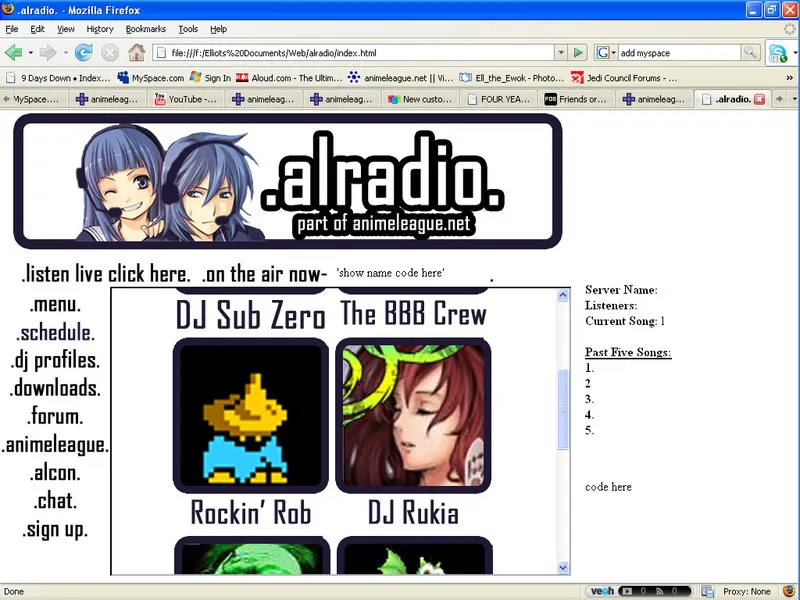Open the .forum. link
800x600 pixels.
(x=55, y=416)
